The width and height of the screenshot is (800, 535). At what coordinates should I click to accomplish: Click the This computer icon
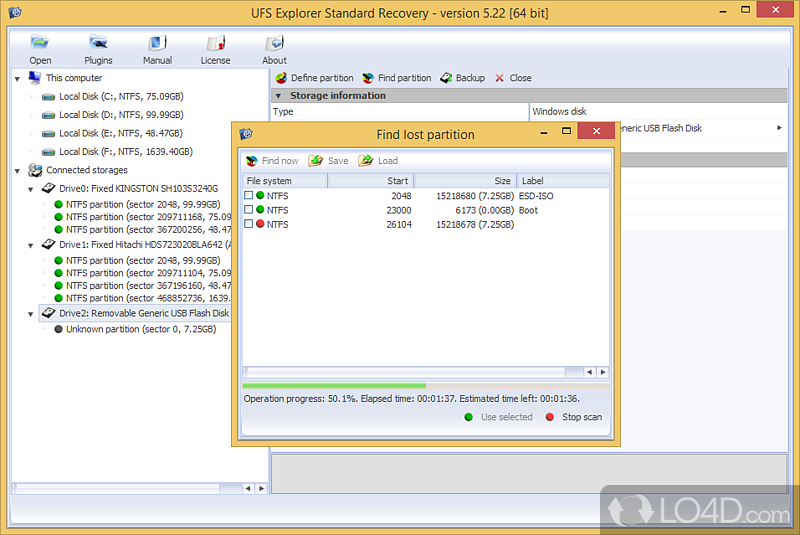35,78
